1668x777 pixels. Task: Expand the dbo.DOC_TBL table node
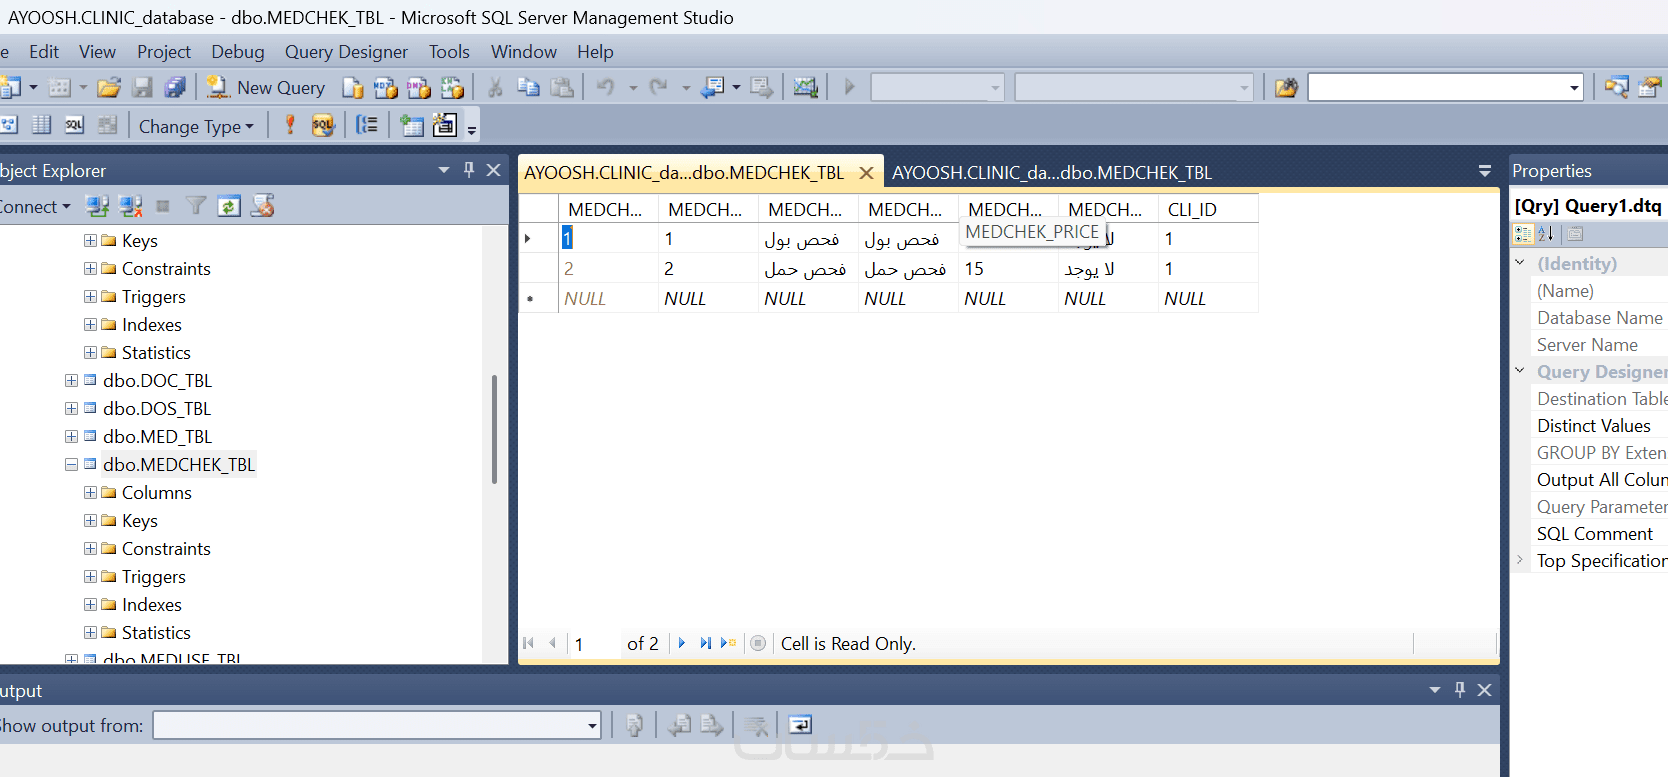[x=71, y=380]
